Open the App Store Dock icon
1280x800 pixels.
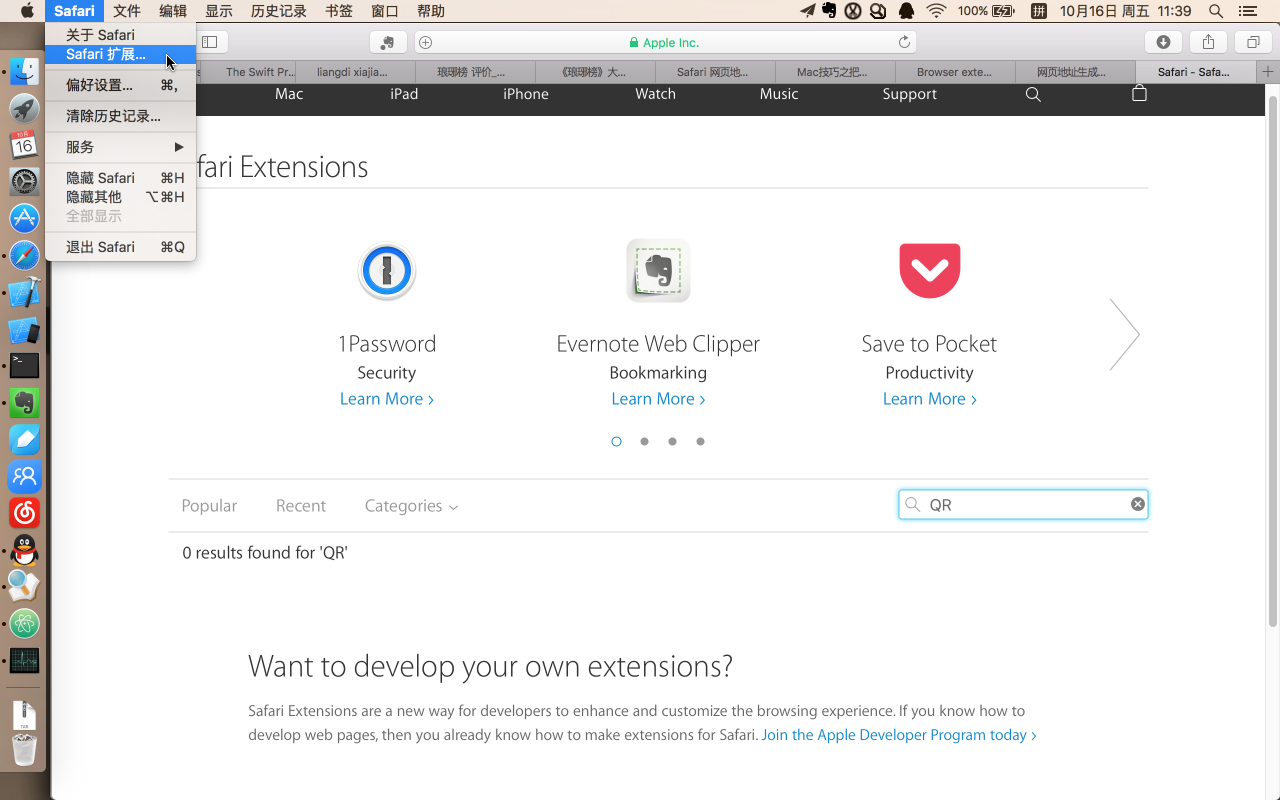pyautogui.click(x=24, y=218)
